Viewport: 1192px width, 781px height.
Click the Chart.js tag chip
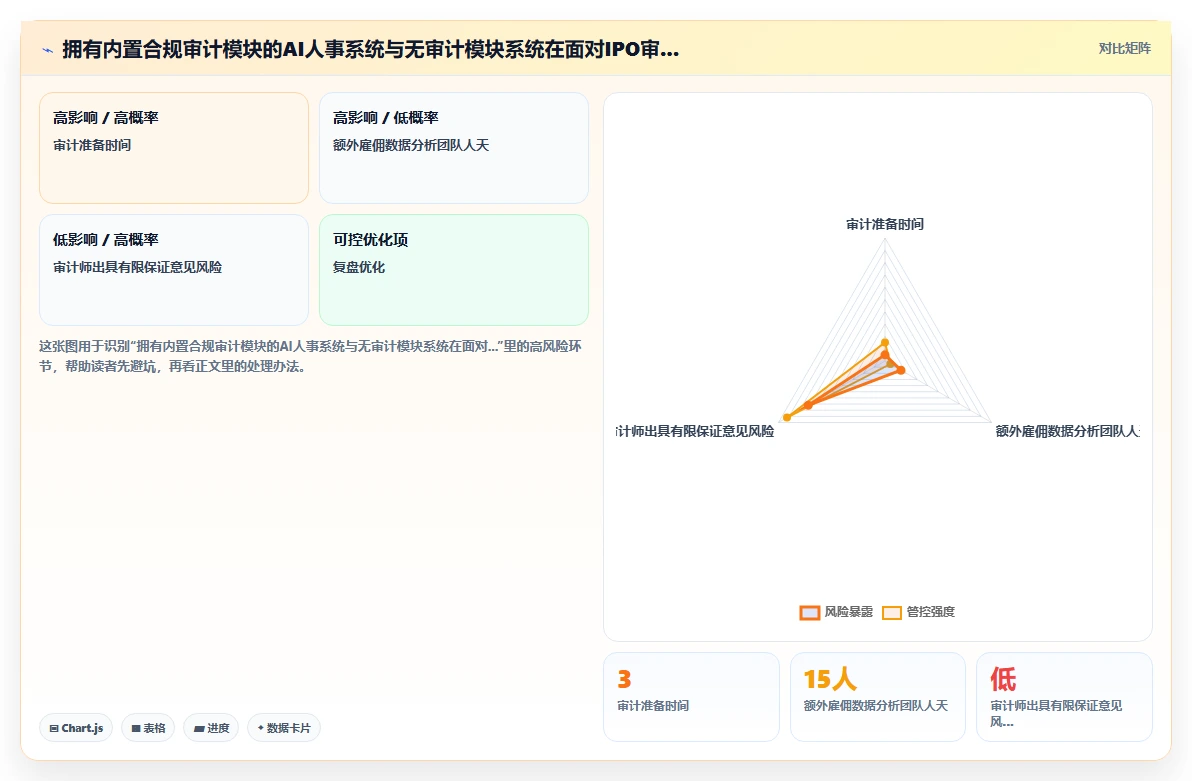[x=76, y=728]
